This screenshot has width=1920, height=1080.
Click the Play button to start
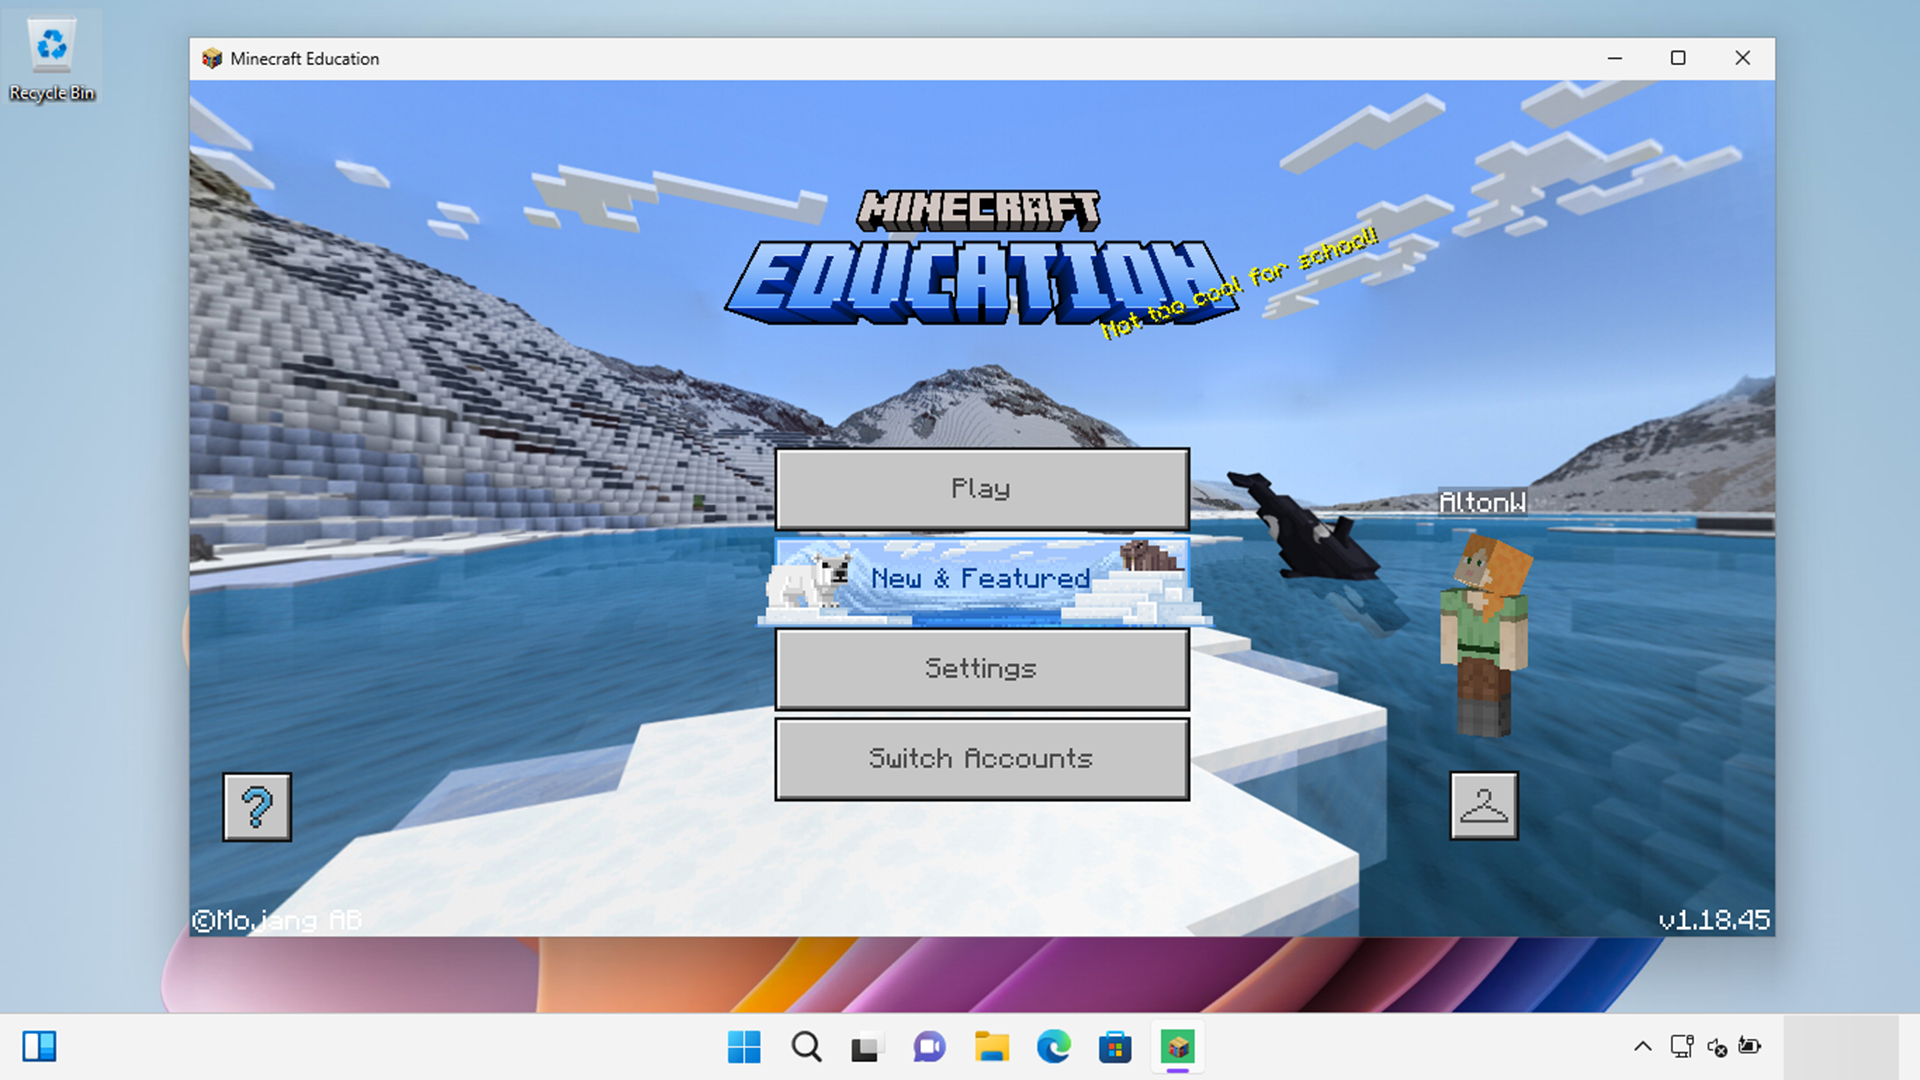click(981, 488)
